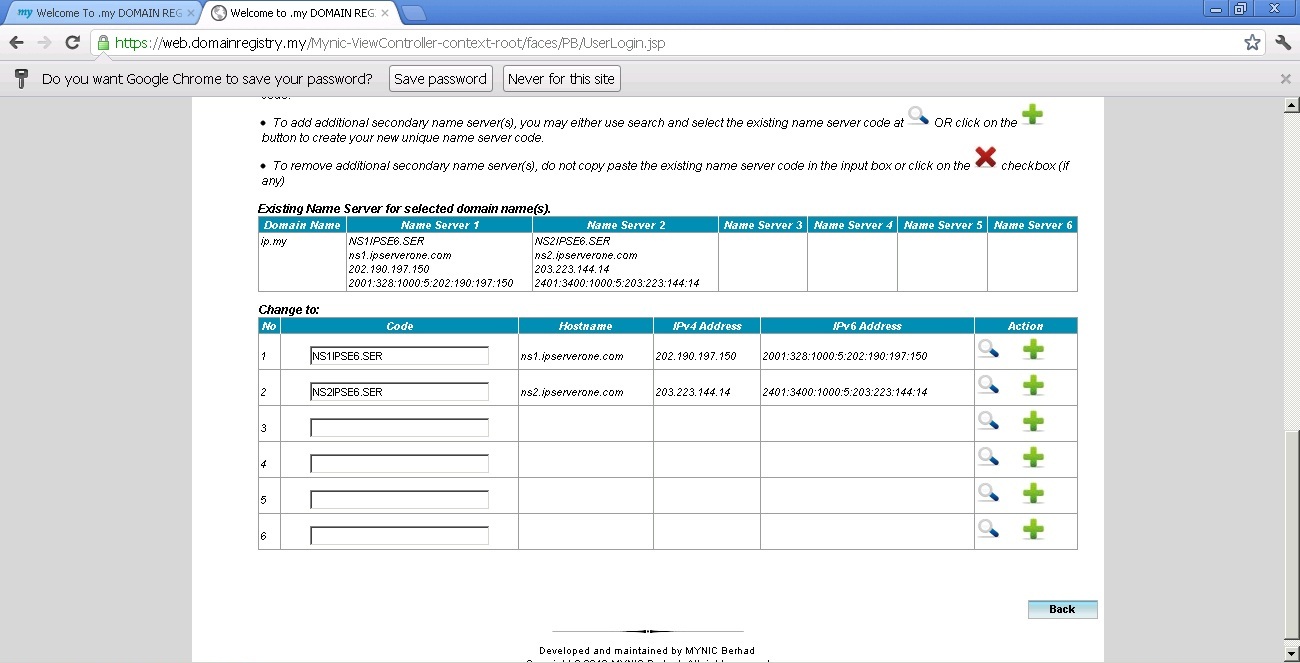Click IPv6 '2401:3400:1000:5:203:223:144:14' in Change table
1300x663 pixels.
(x=845, y=392)
